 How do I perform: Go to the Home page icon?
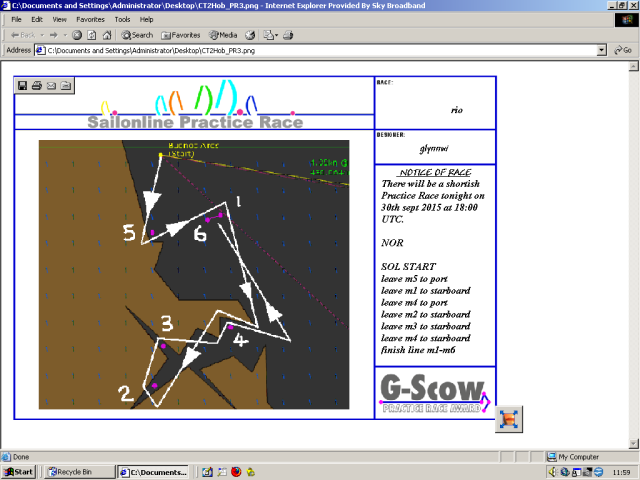[107, 35]
